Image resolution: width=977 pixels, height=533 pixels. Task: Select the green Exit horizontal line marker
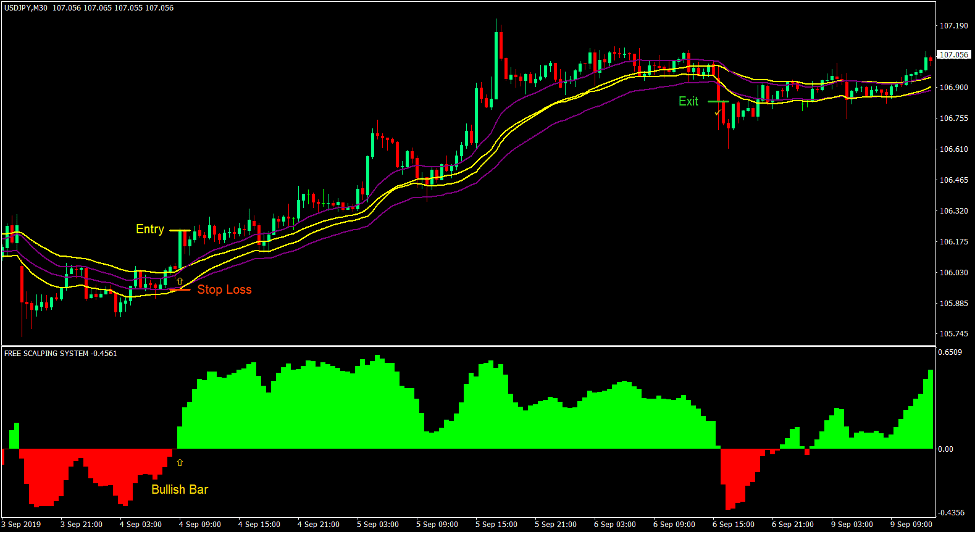coord(718,101)
